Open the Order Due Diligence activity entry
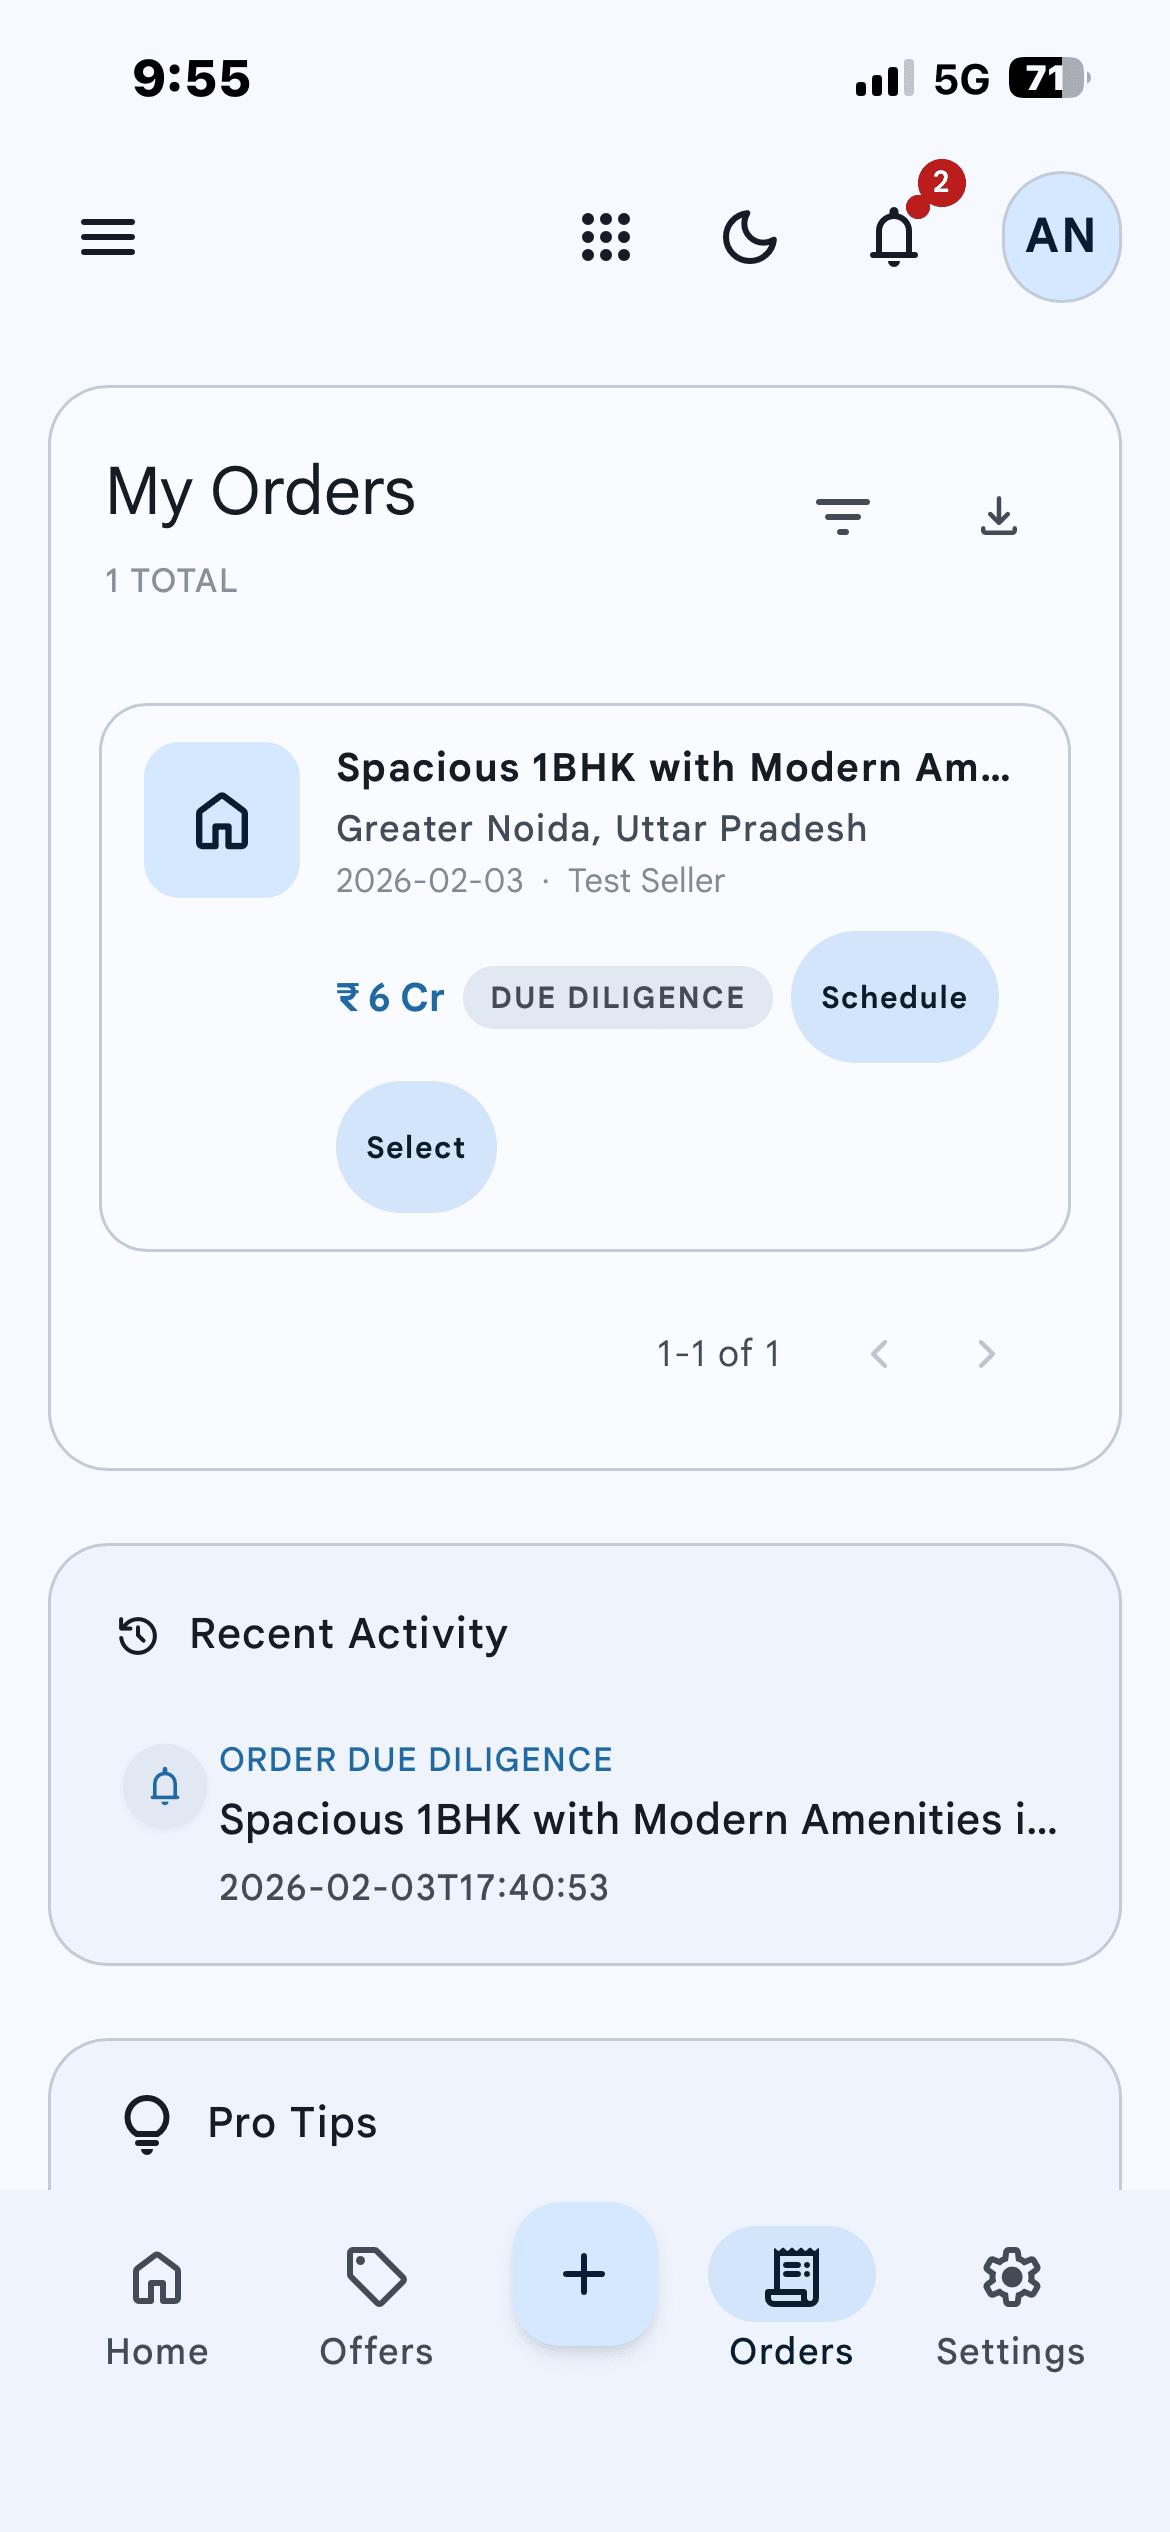This screenshot has height=2532, width=1170. click(638, 1819)
